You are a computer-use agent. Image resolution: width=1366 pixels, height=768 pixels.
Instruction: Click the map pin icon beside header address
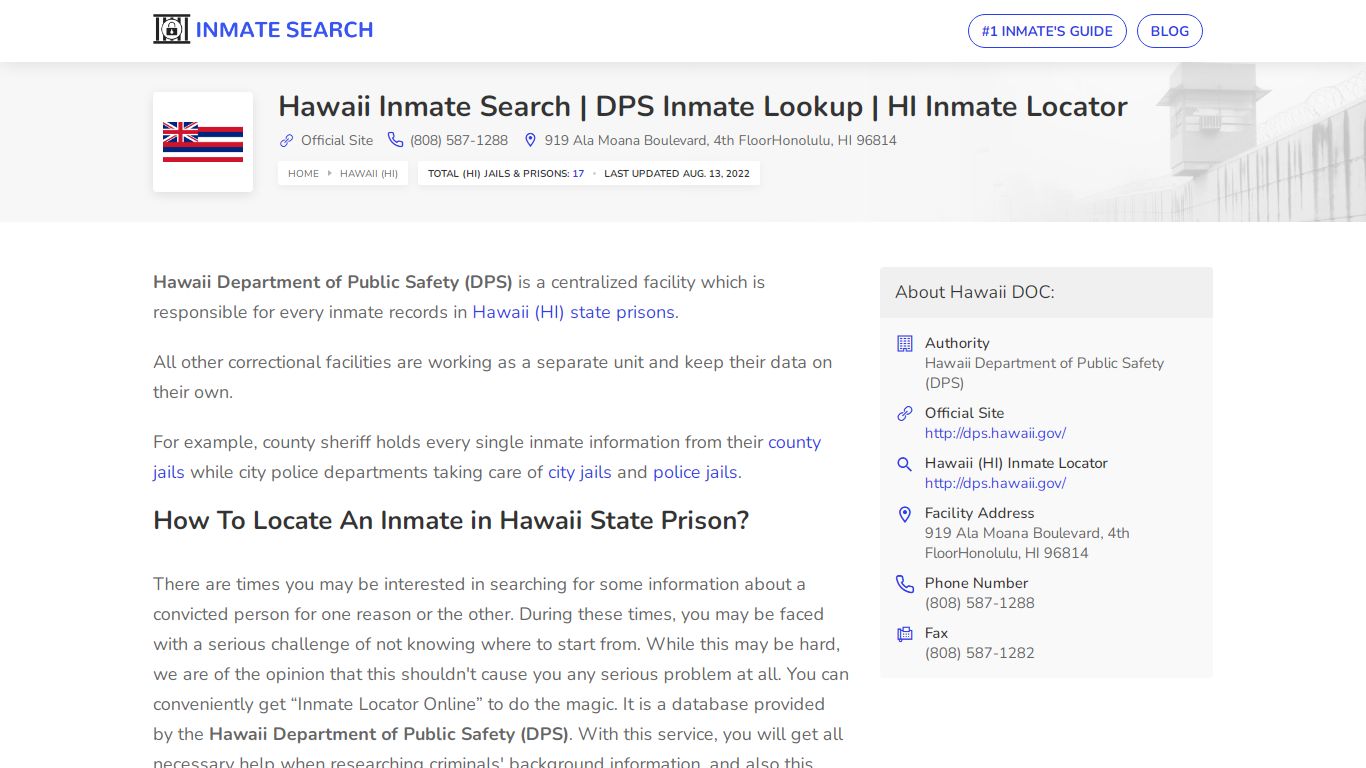click(530, 141)
